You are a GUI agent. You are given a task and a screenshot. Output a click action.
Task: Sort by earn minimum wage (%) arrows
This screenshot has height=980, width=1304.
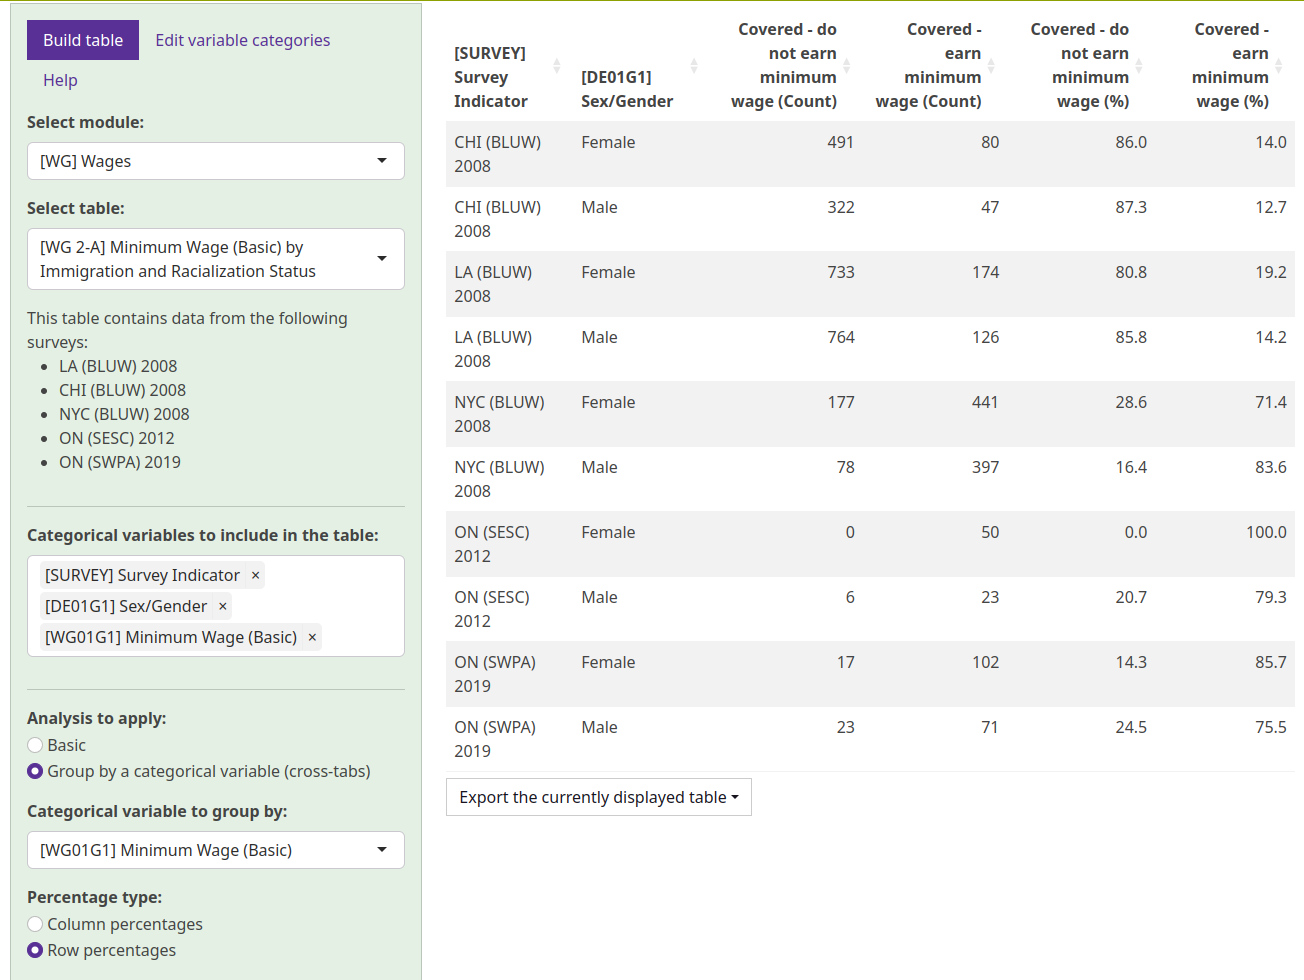tap(1279, 66)
